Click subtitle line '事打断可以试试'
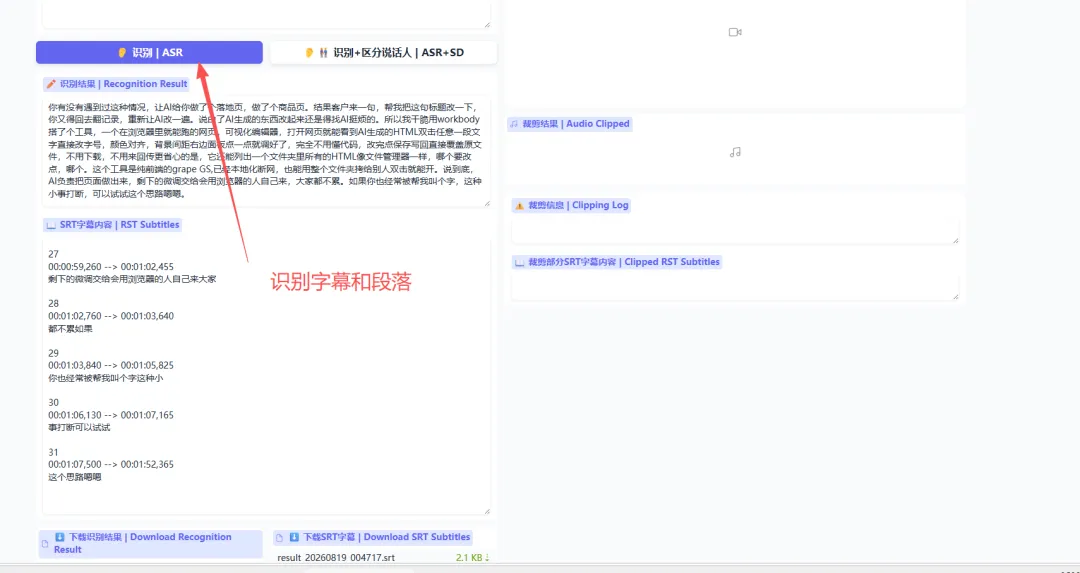 pos(79,428)
